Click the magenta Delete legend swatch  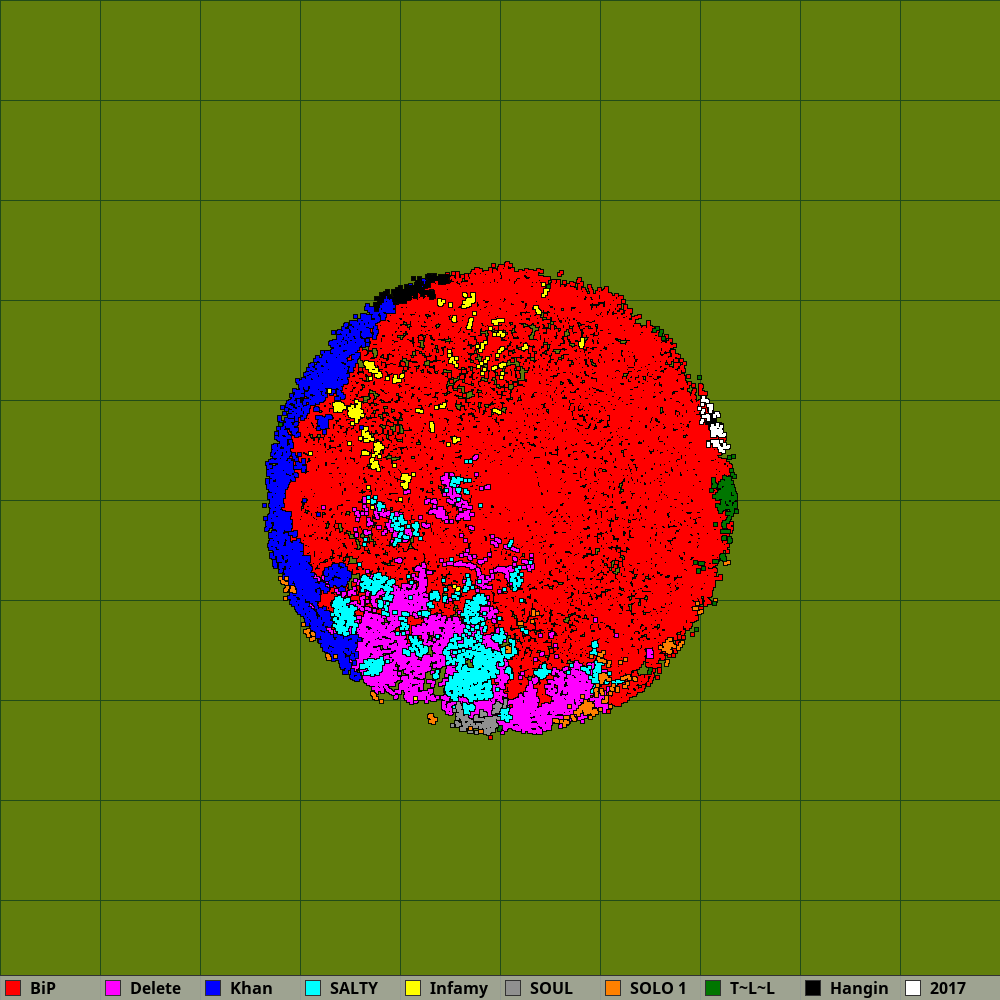click(113, 988)
